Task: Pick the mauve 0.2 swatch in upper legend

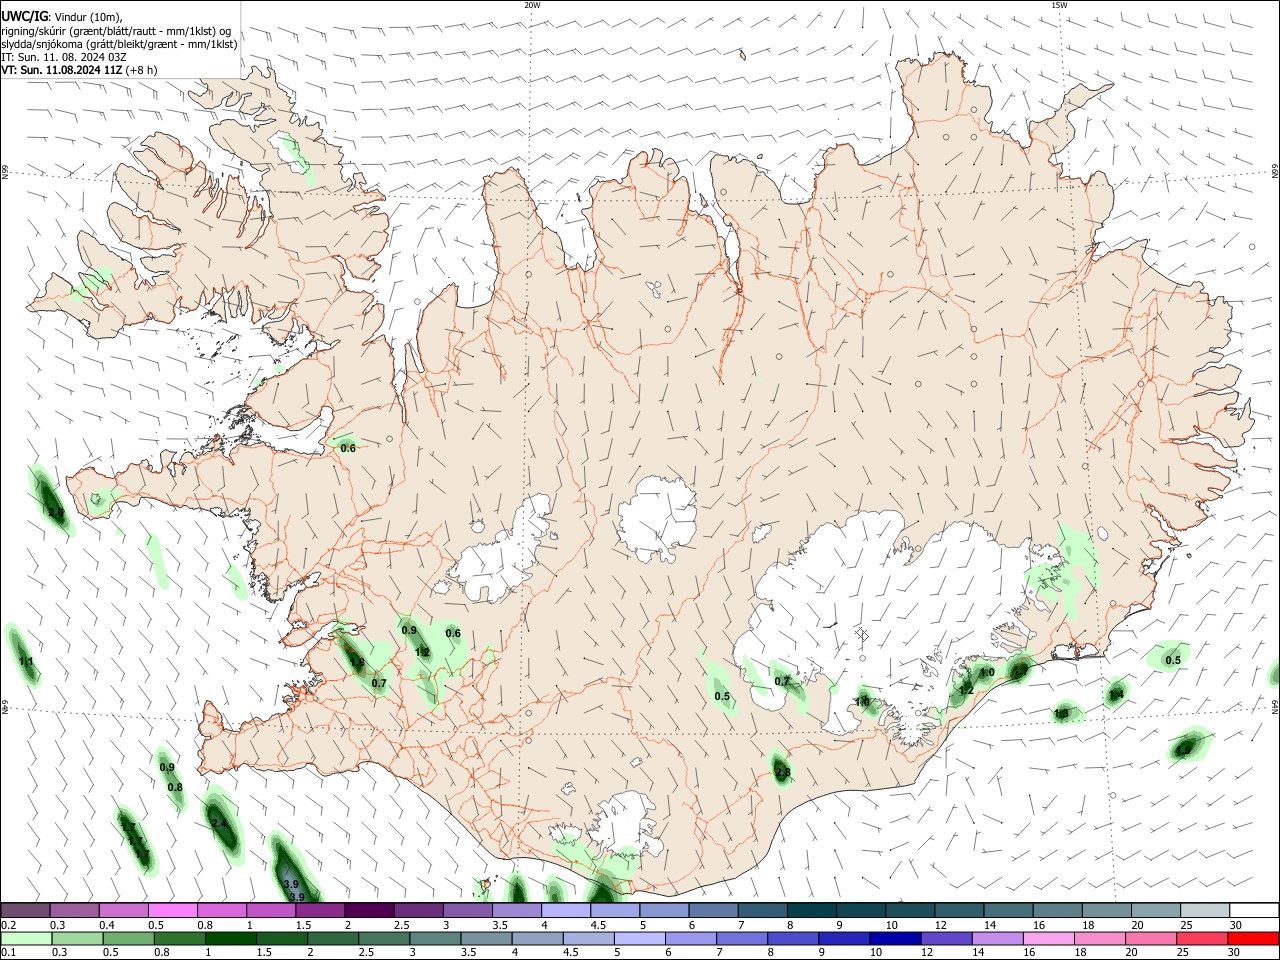Action: tap(26, 911)
